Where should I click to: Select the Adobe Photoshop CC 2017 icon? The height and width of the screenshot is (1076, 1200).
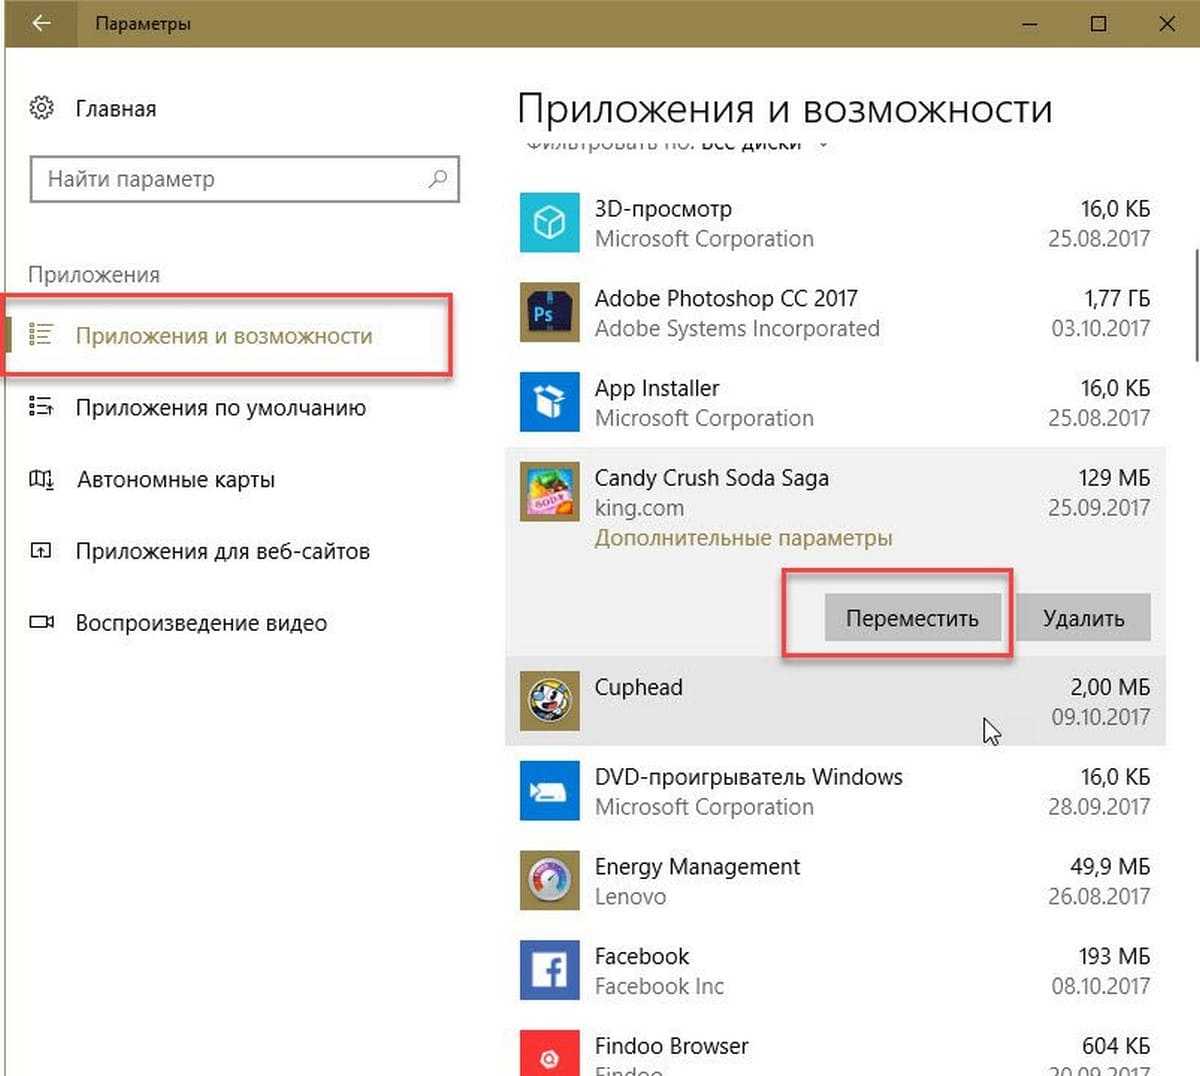click(549, 313)
